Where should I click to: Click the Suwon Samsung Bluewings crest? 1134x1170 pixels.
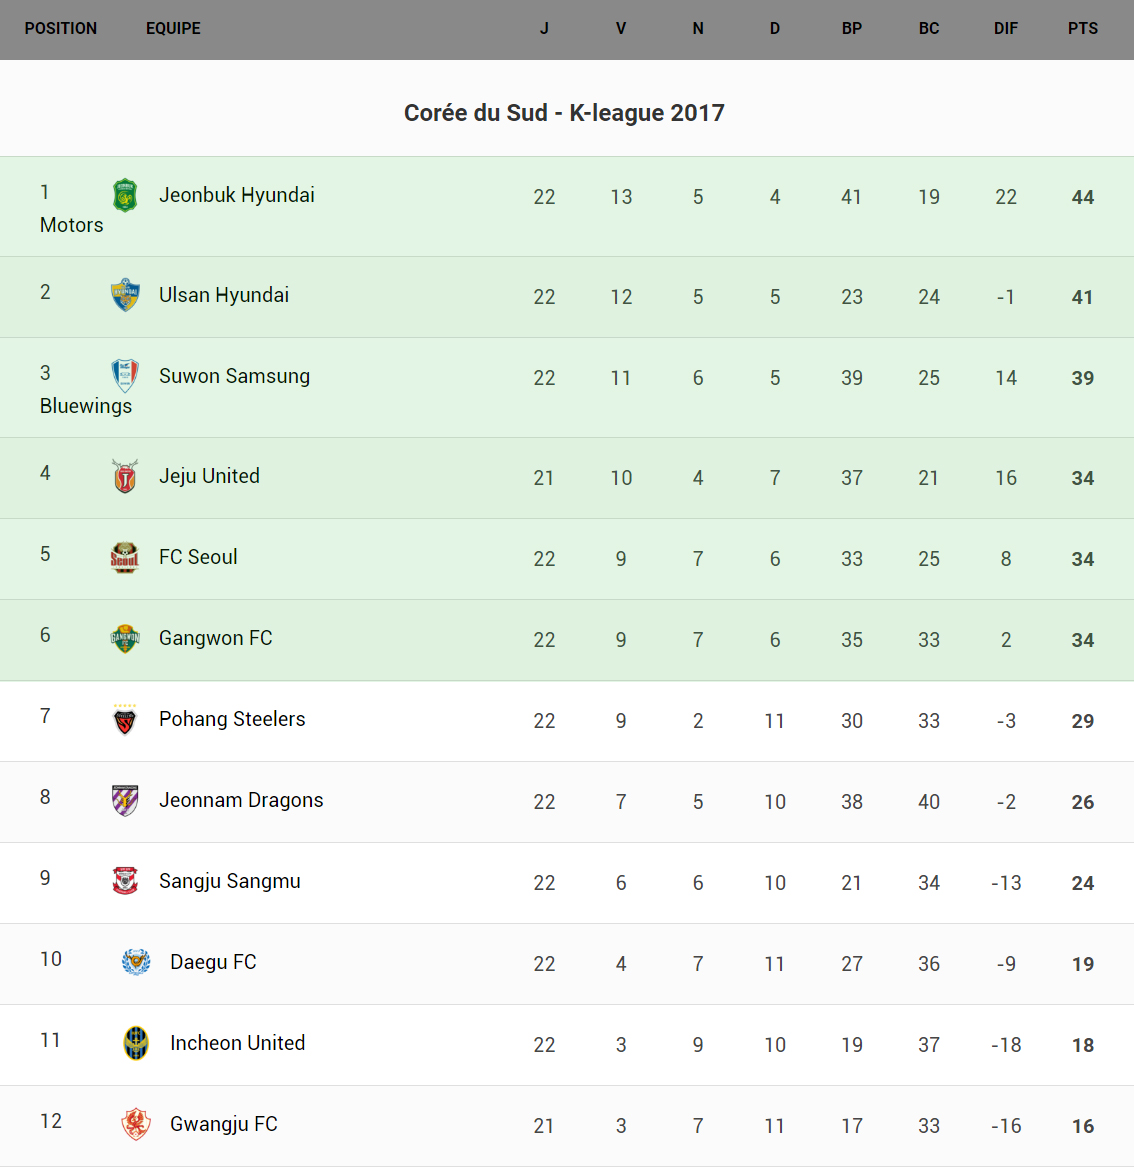pyautogui.click(x=125, y=376)
